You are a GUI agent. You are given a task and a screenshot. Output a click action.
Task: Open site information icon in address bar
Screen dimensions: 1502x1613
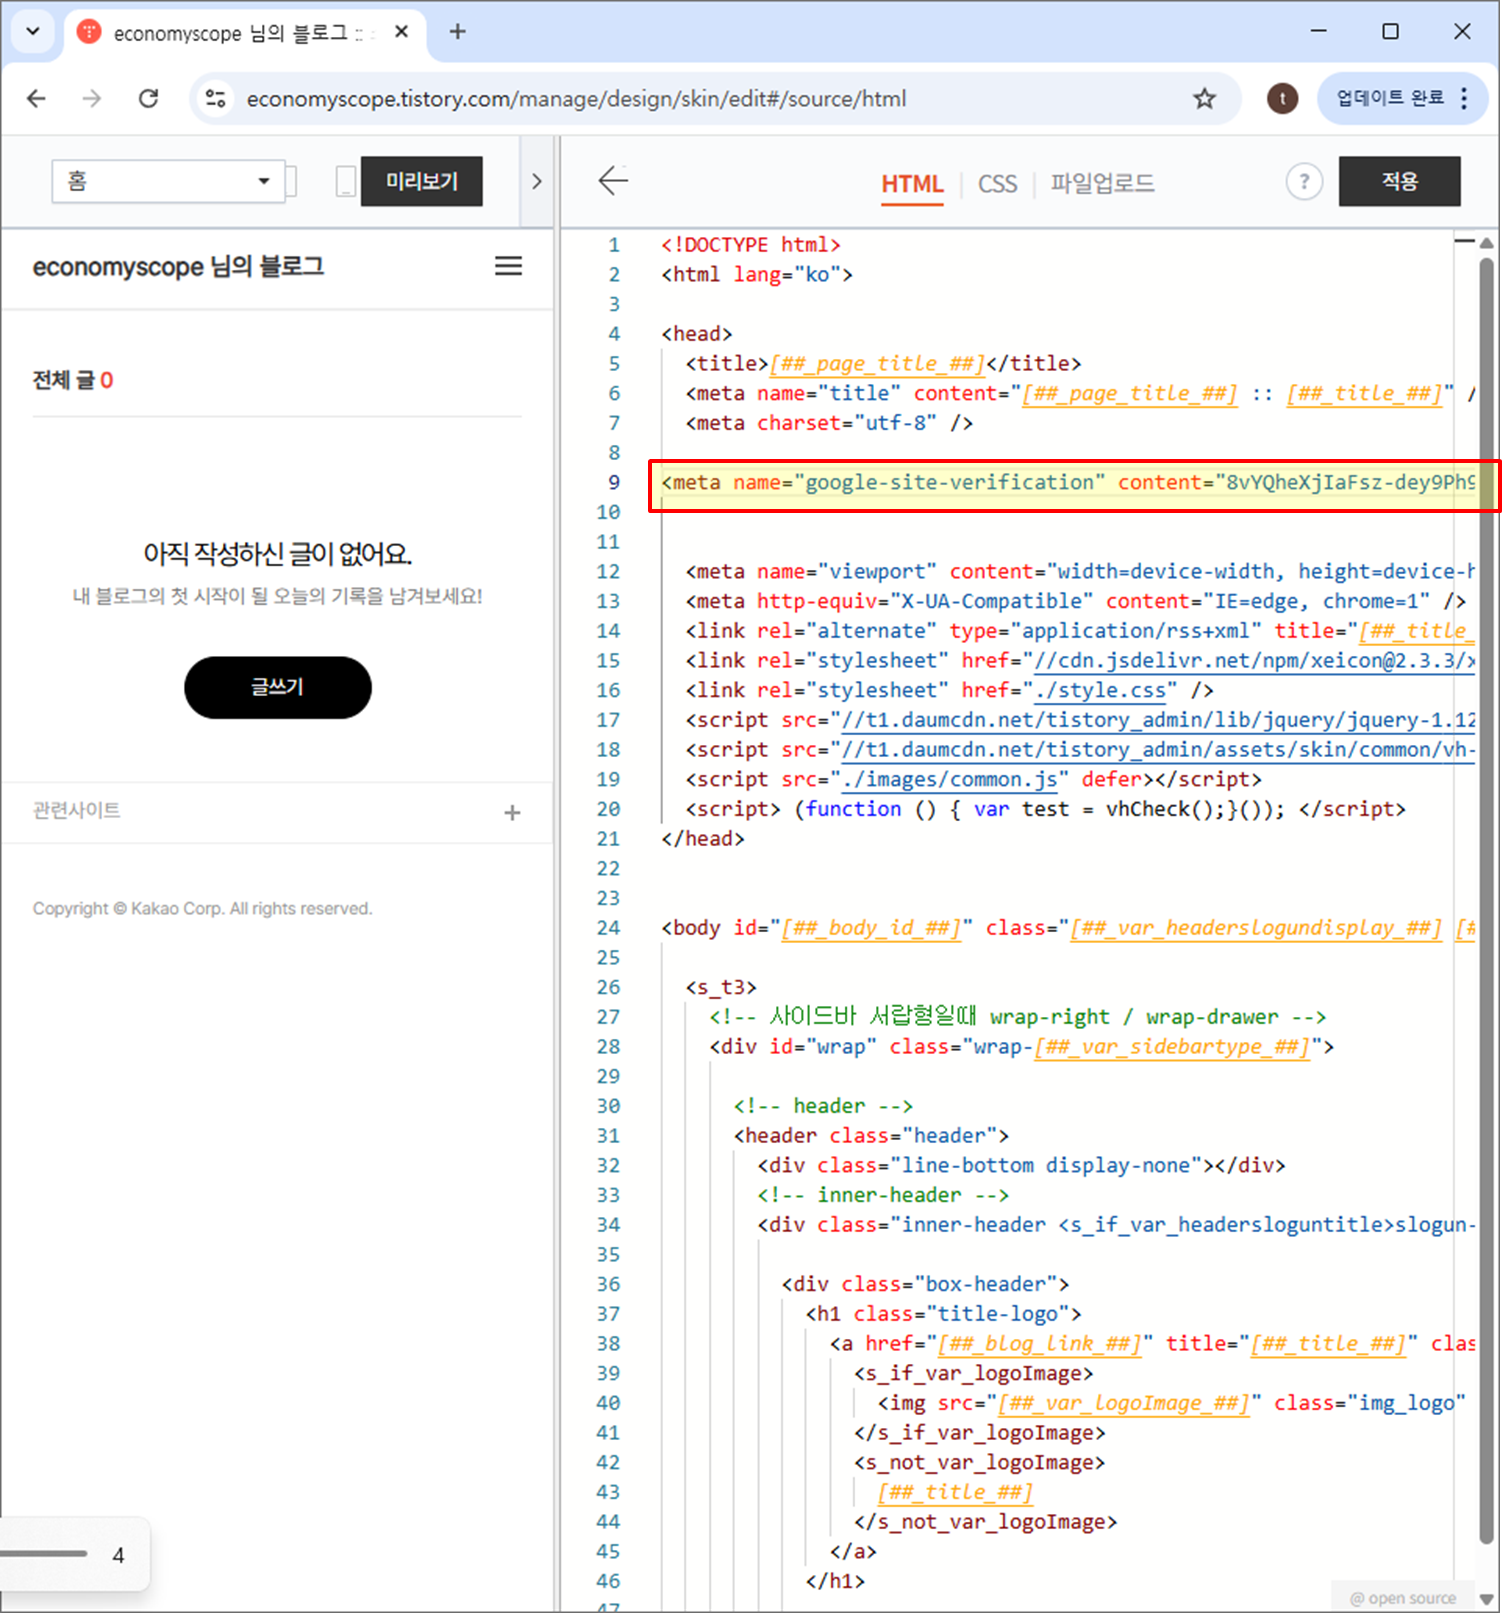pos(215,98)
